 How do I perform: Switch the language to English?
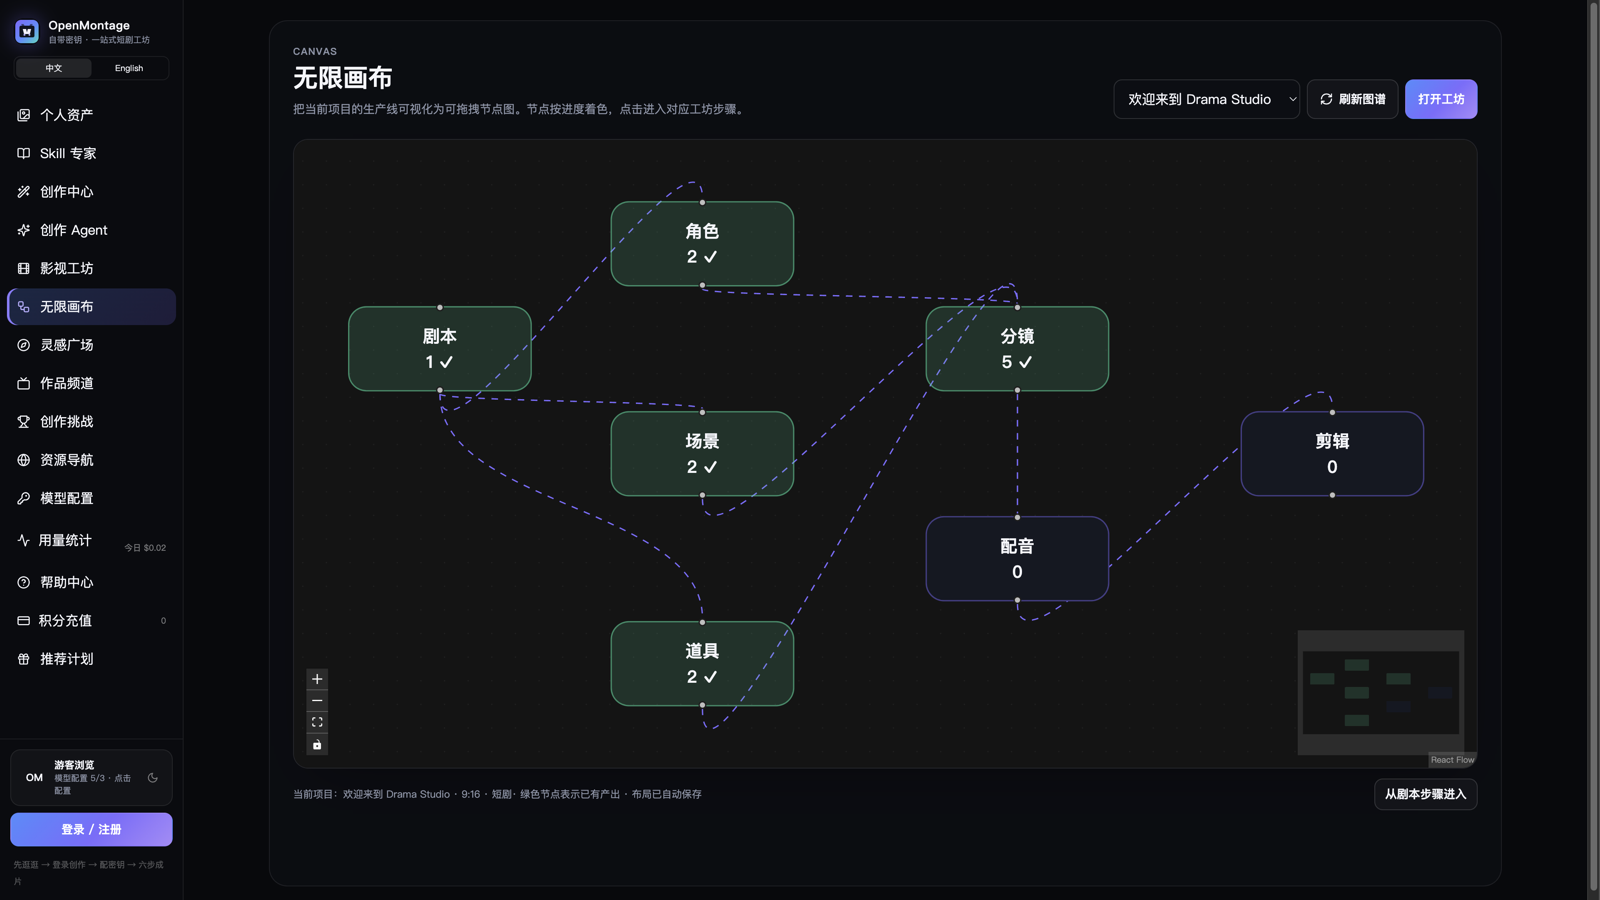tap(129, 68)
